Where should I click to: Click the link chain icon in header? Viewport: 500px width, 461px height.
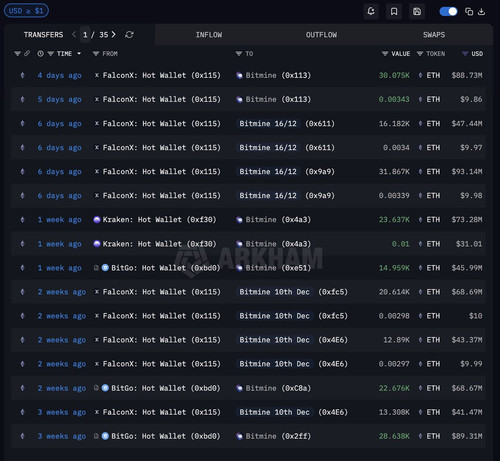pos(27,53)
